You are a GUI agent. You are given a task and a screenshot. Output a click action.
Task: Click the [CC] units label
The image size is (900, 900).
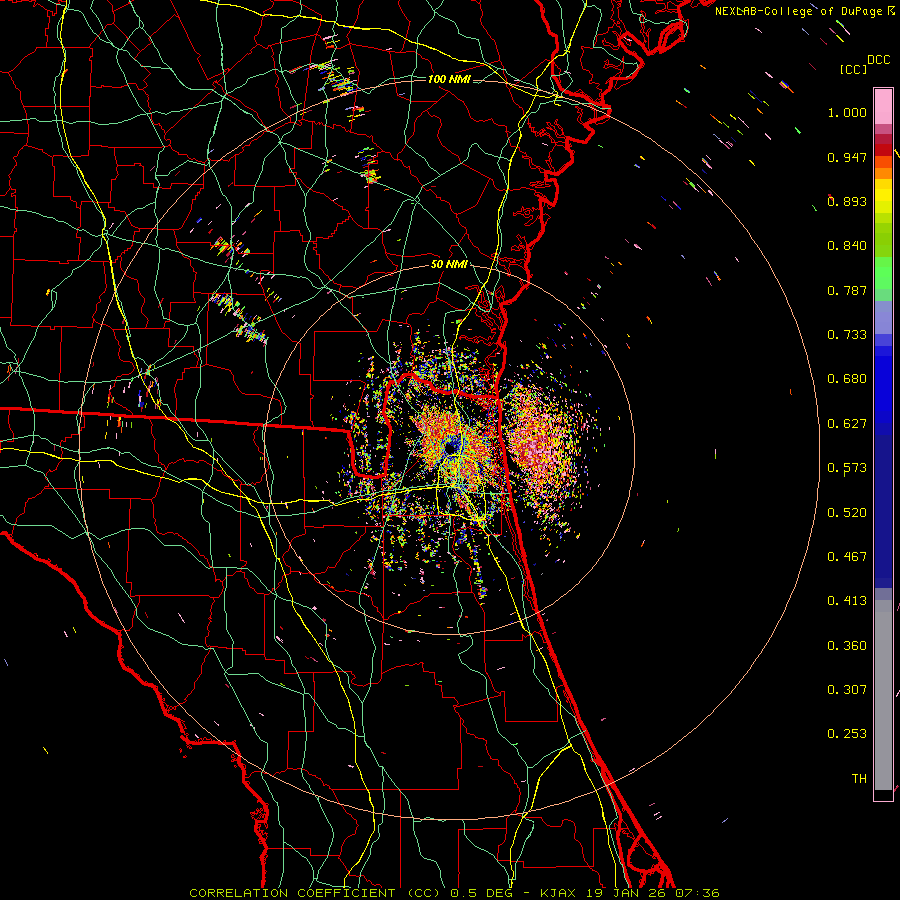pos(853,69)
